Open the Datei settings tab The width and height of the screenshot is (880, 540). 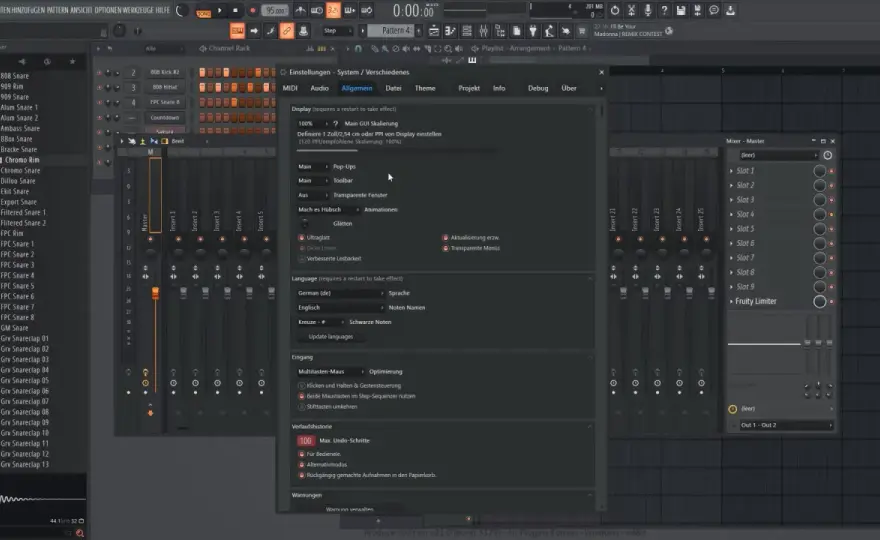[393, 88]
